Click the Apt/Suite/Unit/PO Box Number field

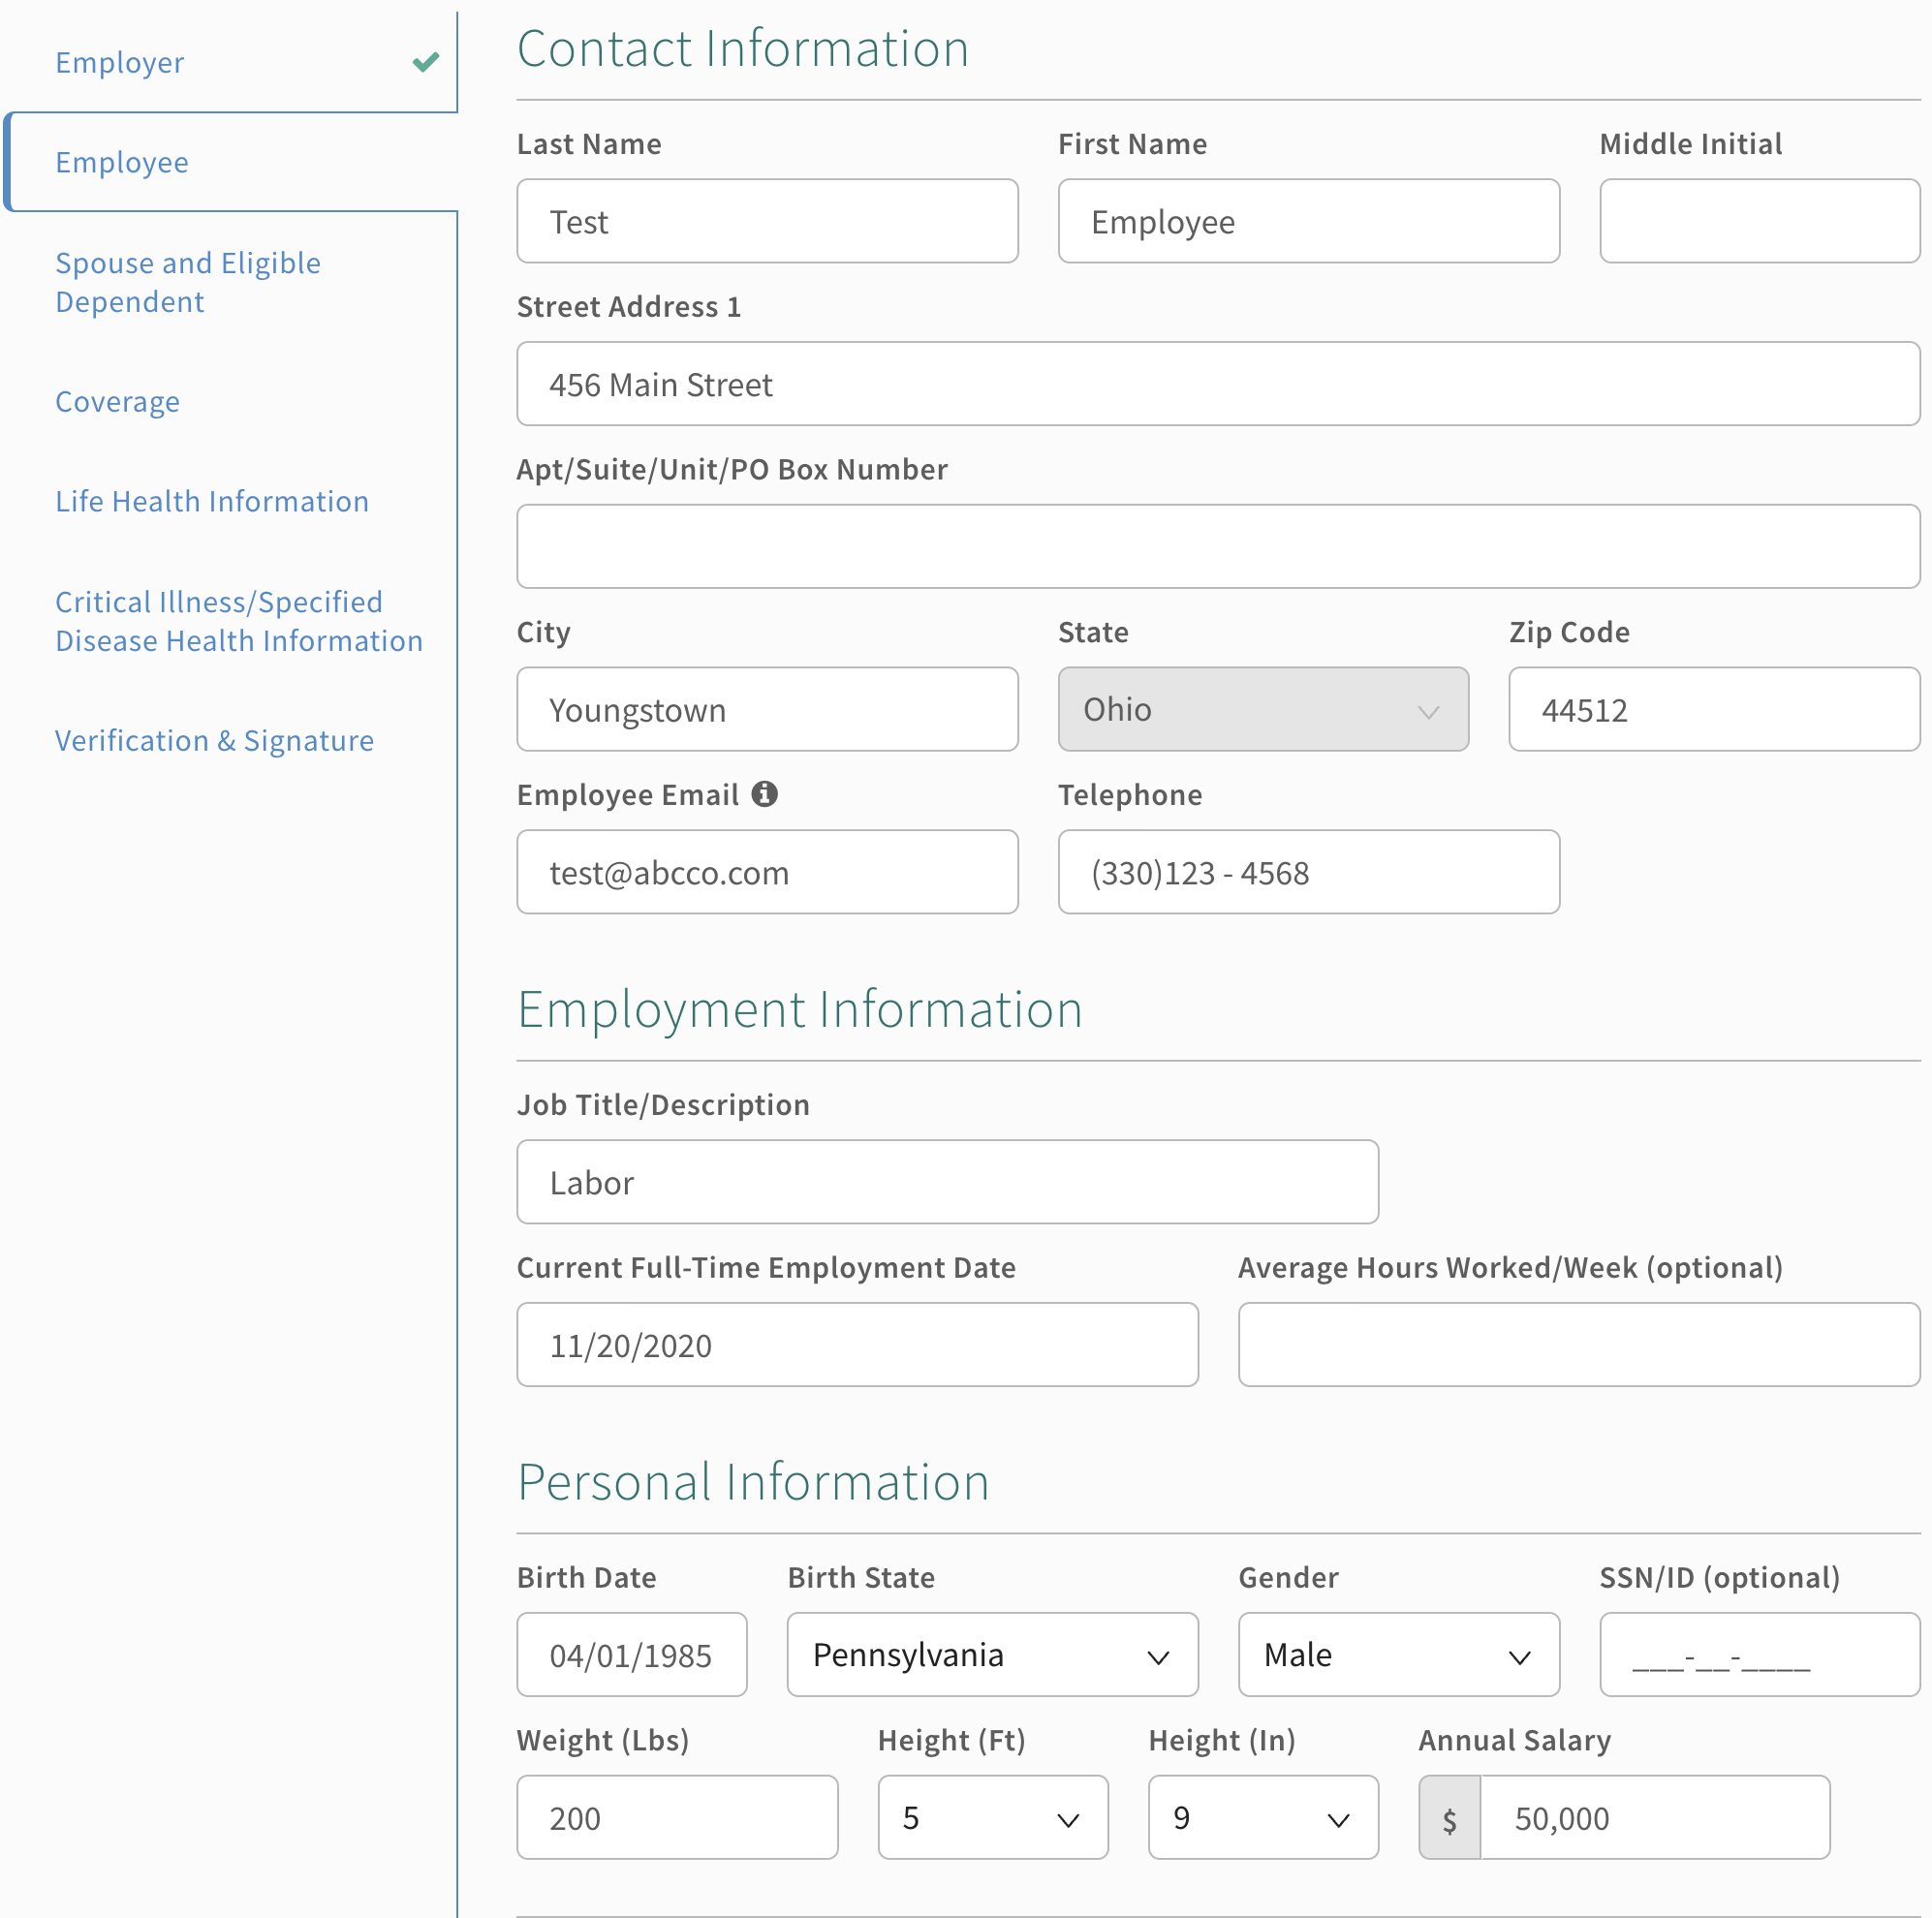[x=1217, y=547]
